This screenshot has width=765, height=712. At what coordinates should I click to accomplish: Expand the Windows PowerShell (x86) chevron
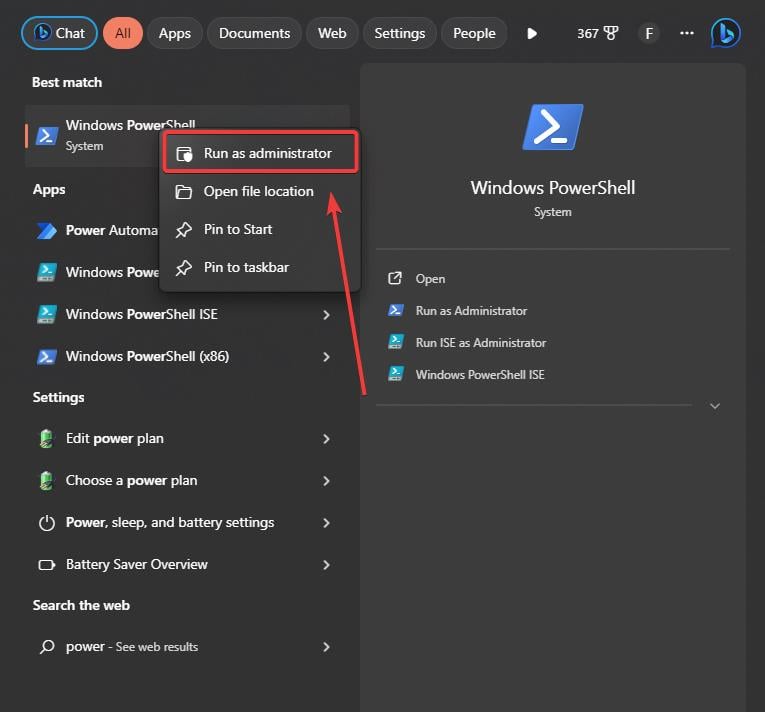tap(326, 357)
